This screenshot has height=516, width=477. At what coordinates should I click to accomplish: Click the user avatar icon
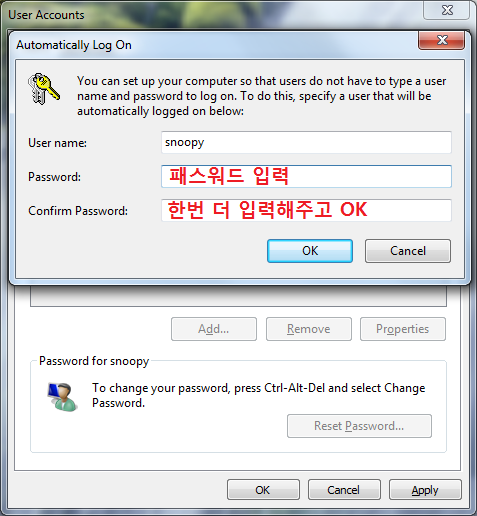click(63, 397)
